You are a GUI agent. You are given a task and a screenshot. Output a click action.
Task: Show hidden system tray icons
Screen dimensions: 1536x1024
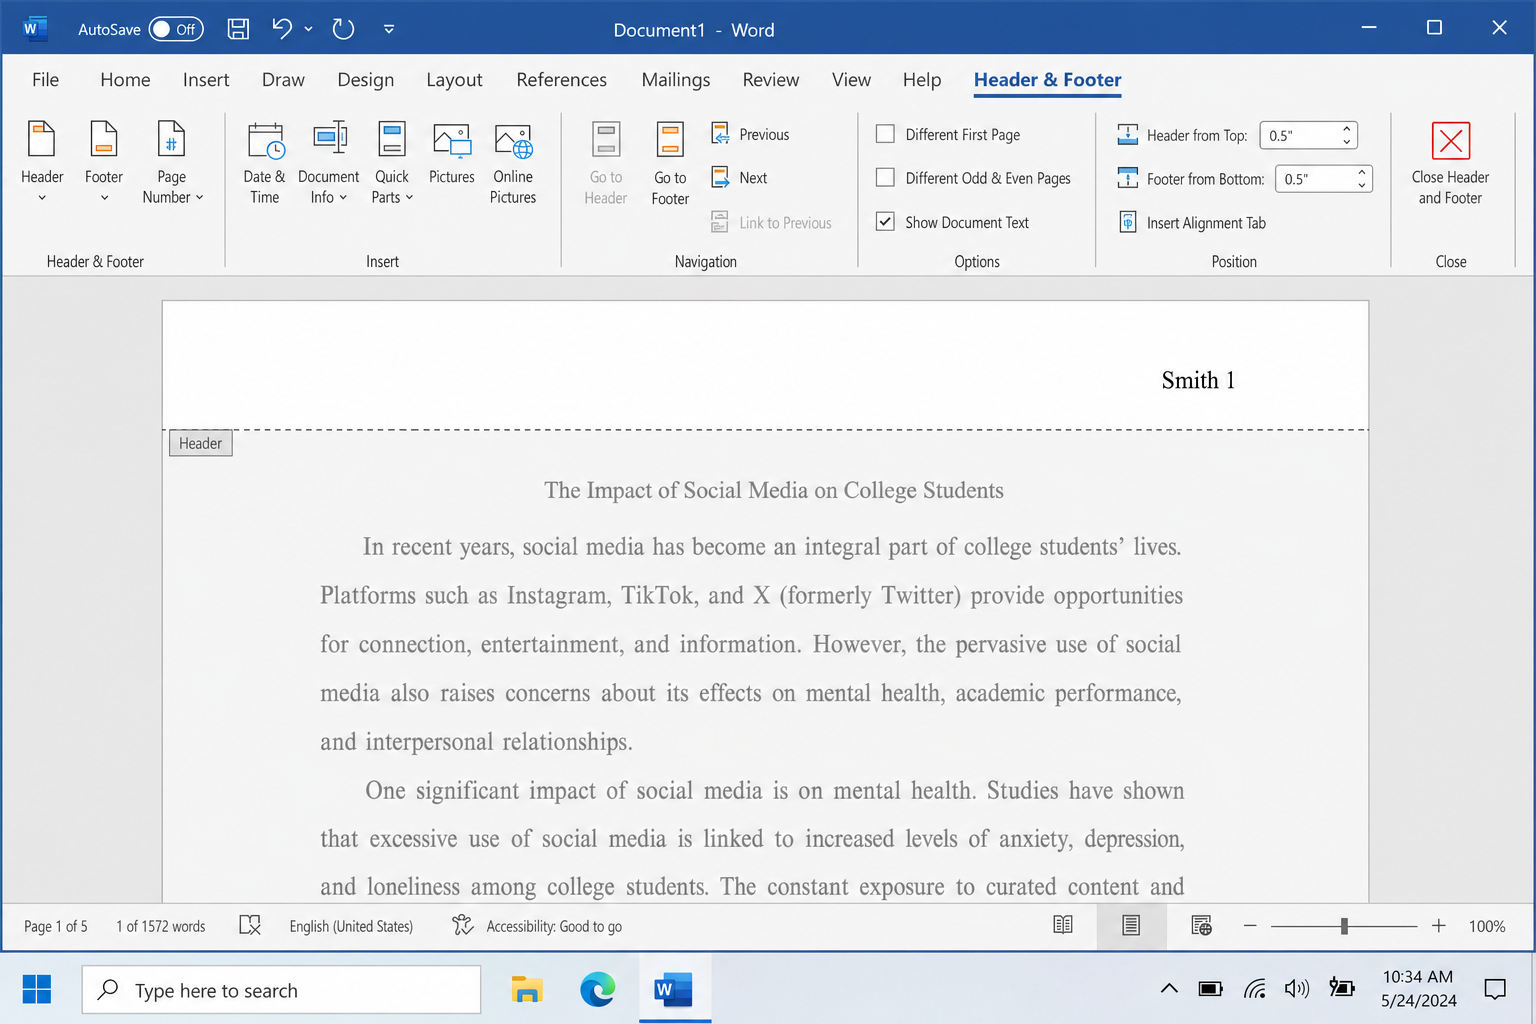tap(1169, 990)
